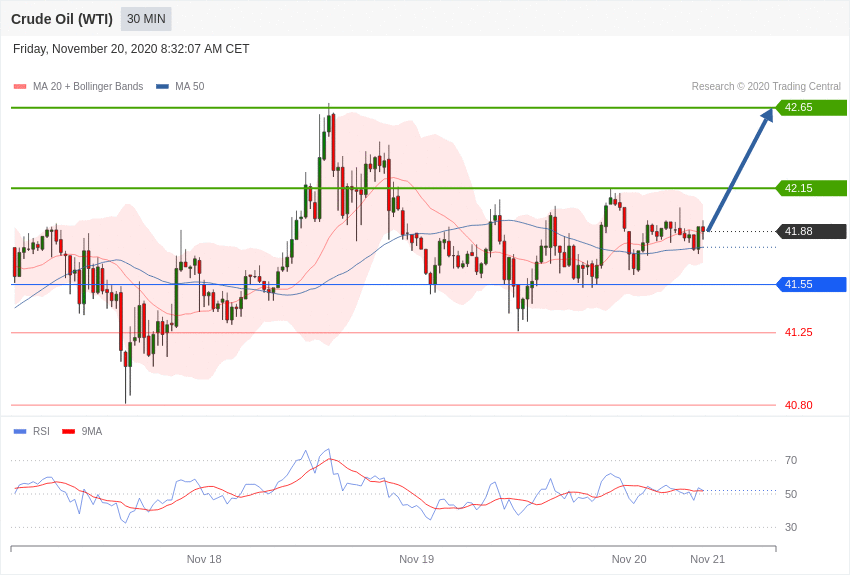The height and width of the screenshot is (576, 850).
Task: Click the 41.88 current price tag
Action: (812, 231)
